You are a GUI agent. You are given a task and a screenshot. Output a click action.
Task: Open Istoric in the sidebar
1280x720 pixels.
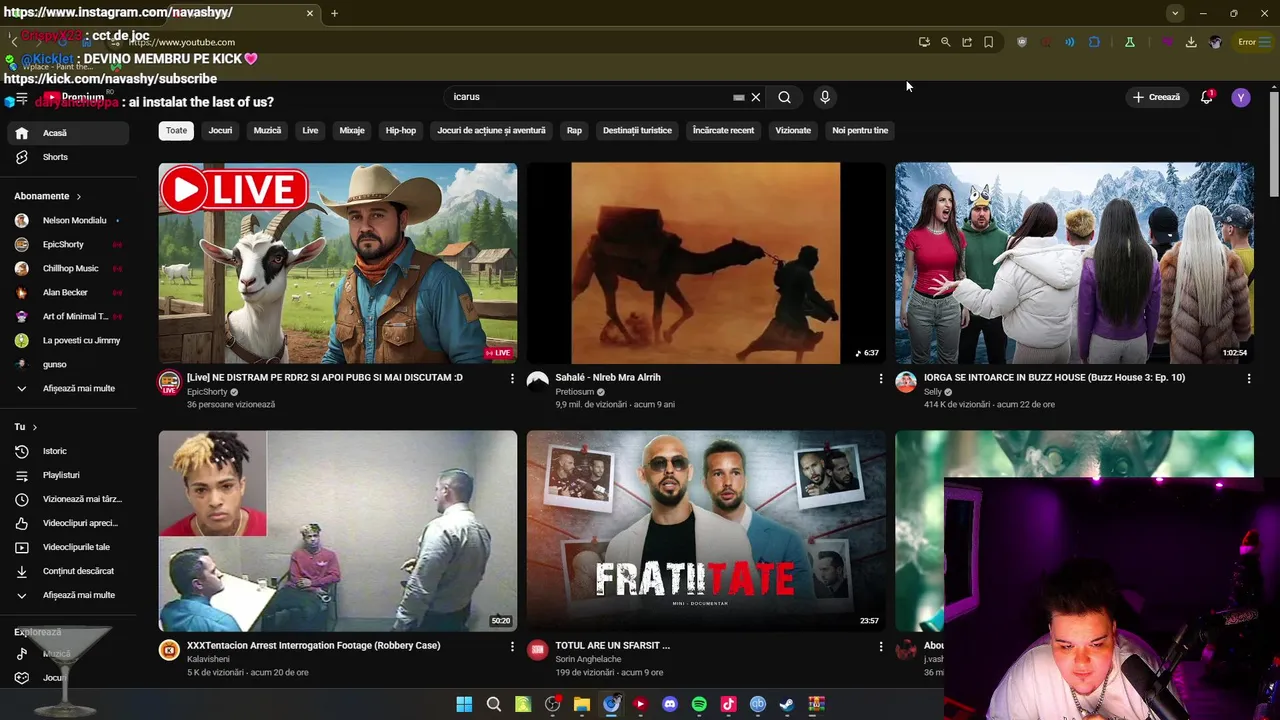click(x=67, y=451)
